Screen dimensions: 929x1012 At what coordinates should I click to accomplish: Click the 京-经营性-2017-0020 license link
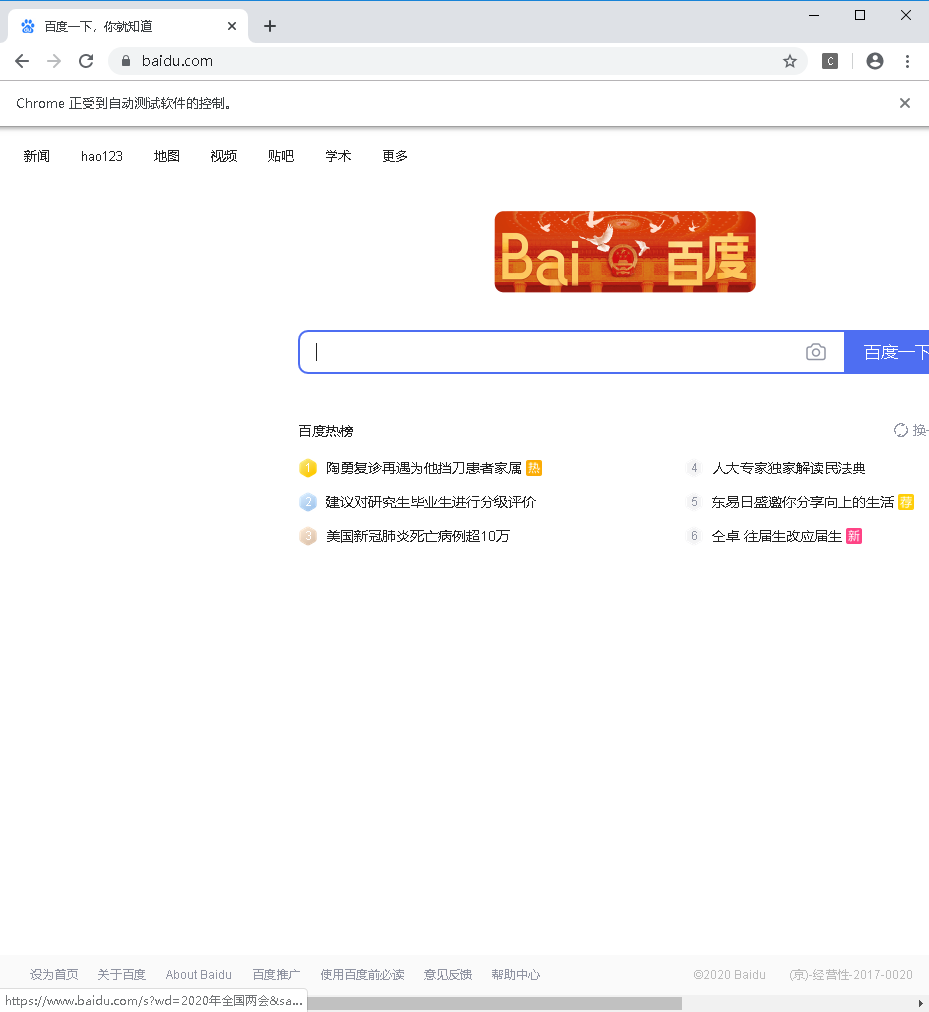point(851,975)
